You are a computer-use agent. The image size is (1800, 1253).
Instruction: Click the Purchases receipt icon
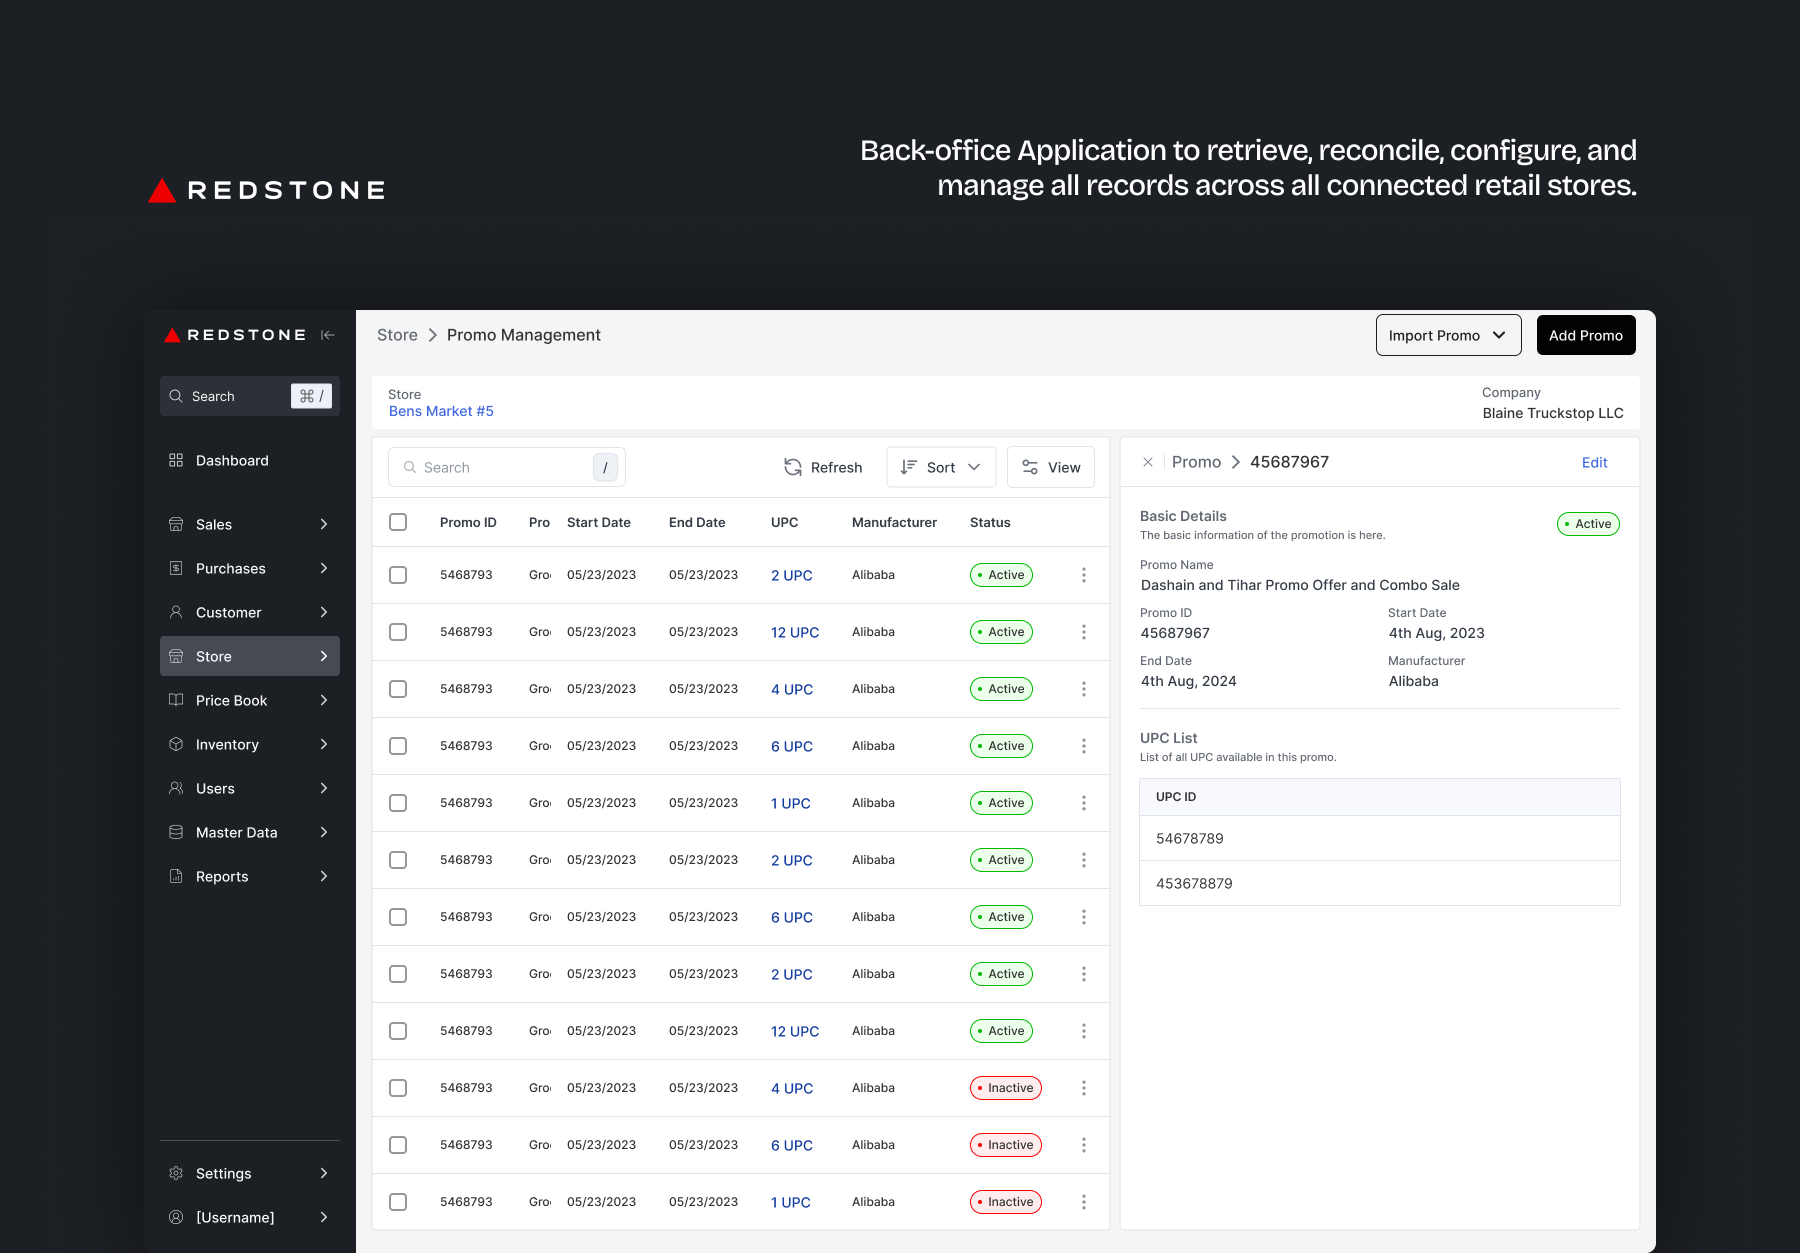point(176,568)
